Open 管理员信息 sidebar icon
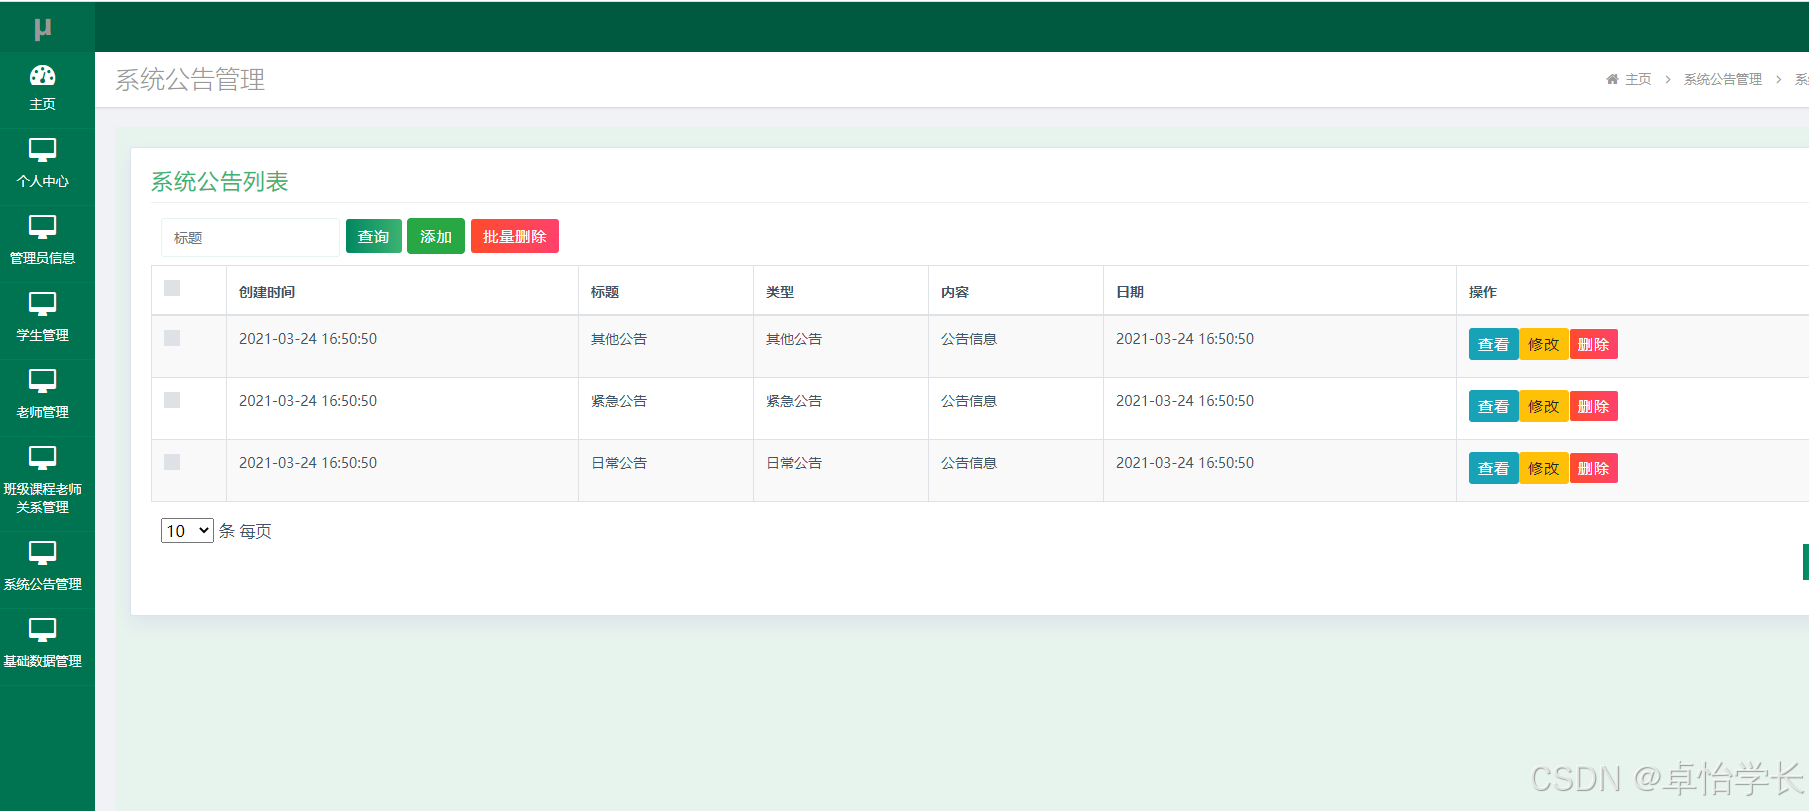Viewport: 1809px width, 811px height. click(42, 227)
